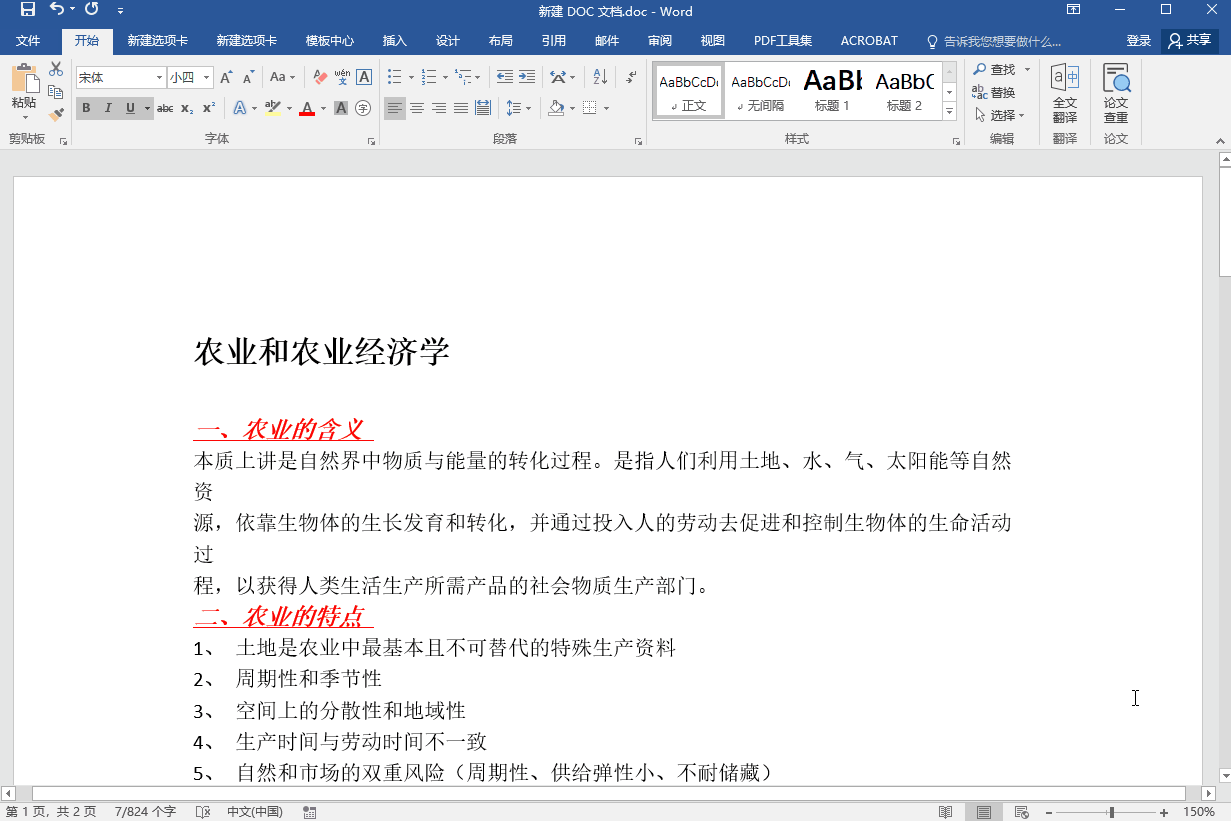Image resolution: width=1231 pixels, height=821 pixels.
Task: Expand the font color dropdown arrow
Action: click(323, 109)
